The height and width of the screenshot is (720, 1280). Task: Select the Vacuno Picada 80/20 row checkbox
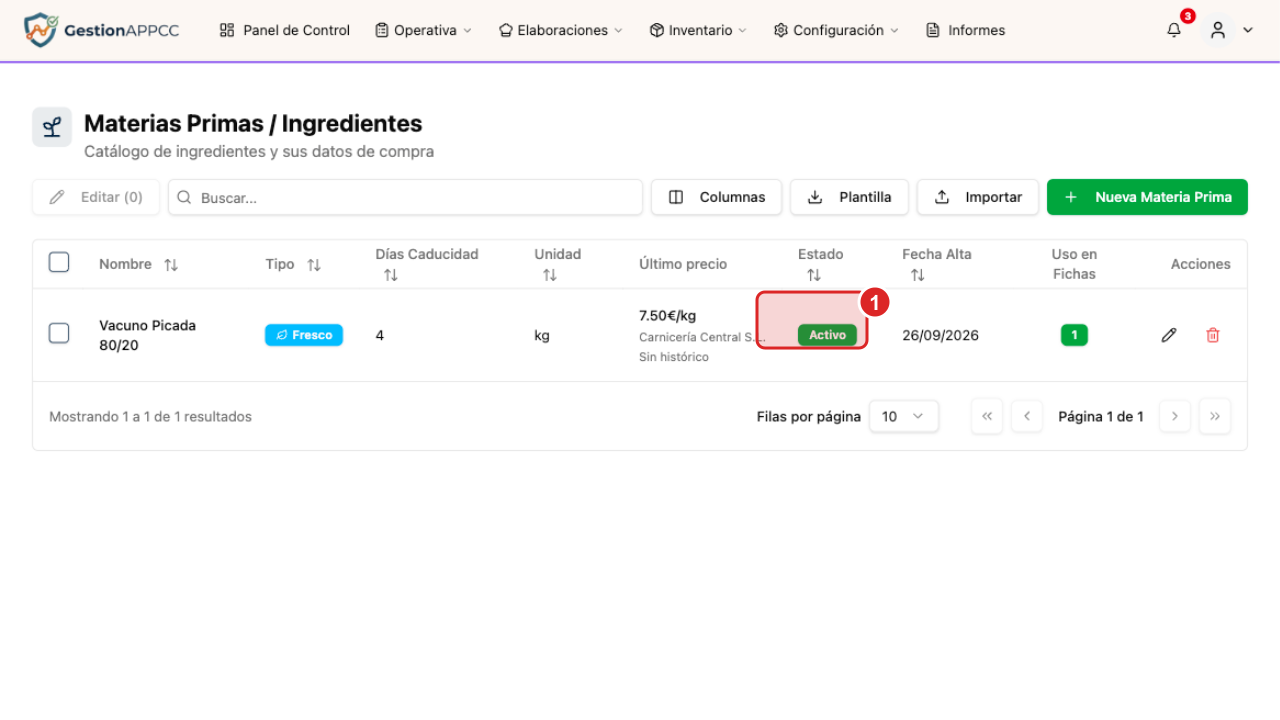[x=59, y=333]
